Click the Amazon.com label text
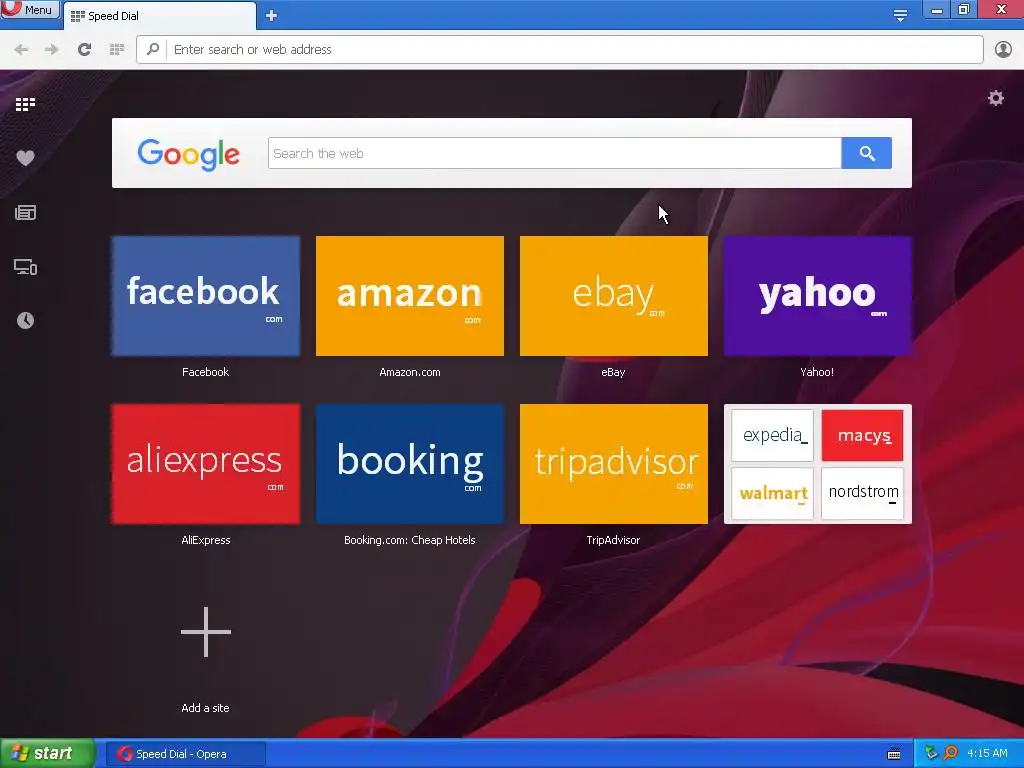 pos(409,372)
